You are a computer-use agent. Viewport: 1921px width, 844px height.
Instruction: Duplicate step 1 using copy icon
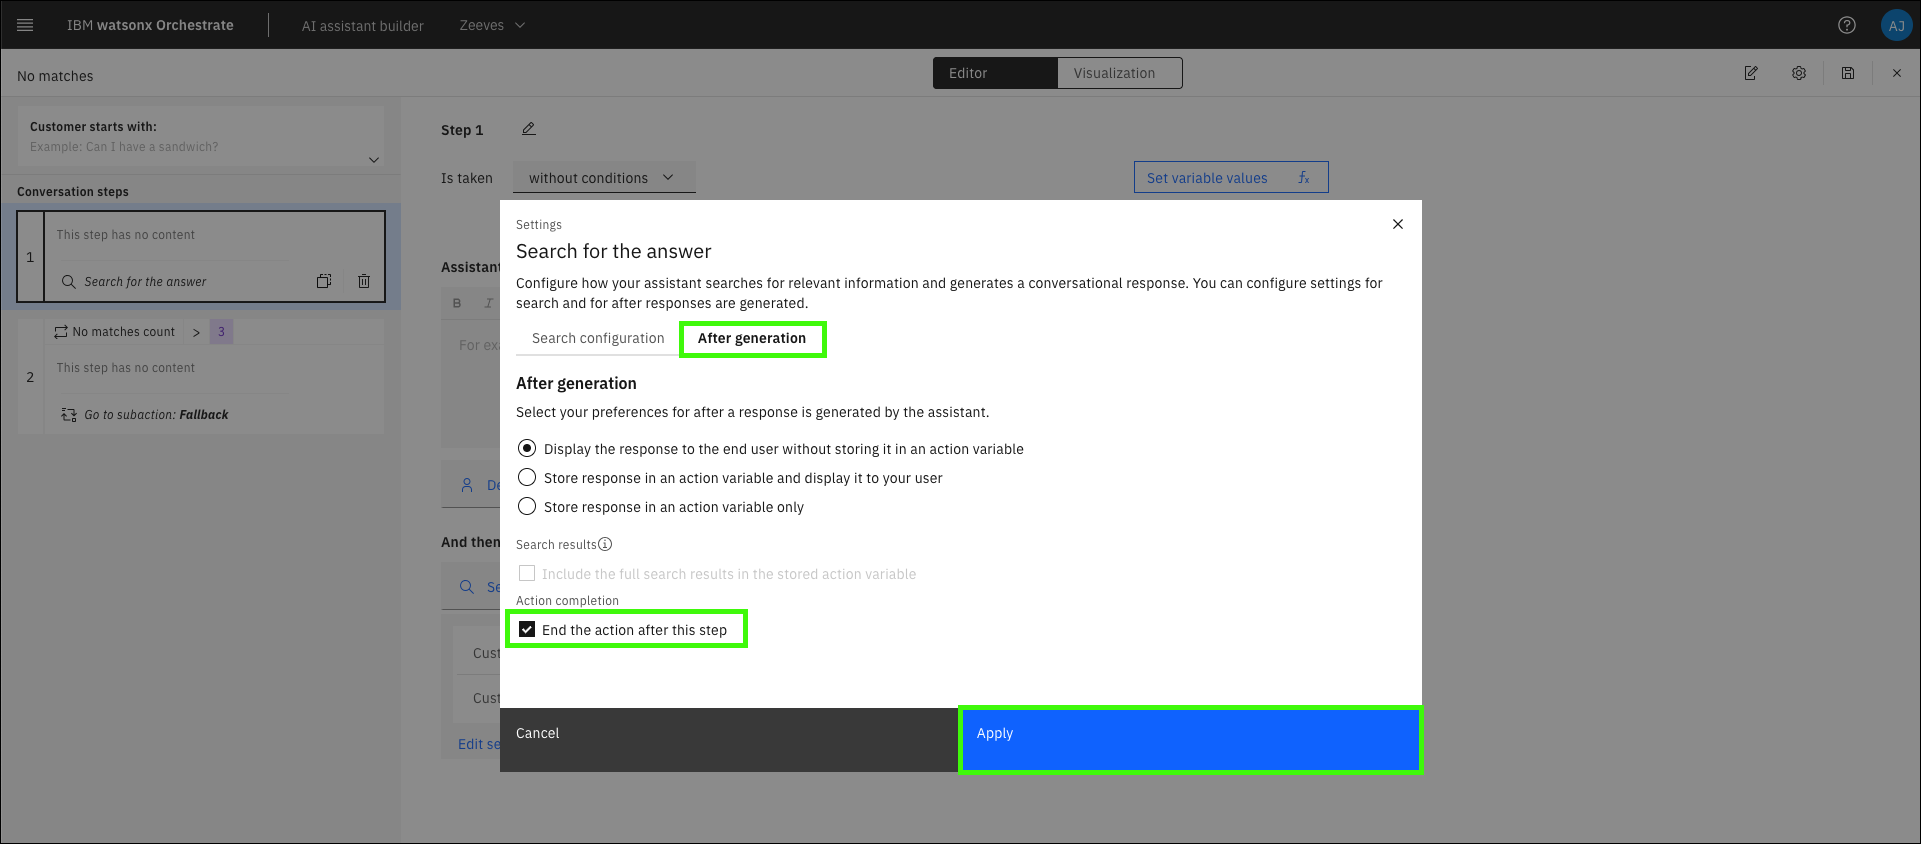pos(323,282)
